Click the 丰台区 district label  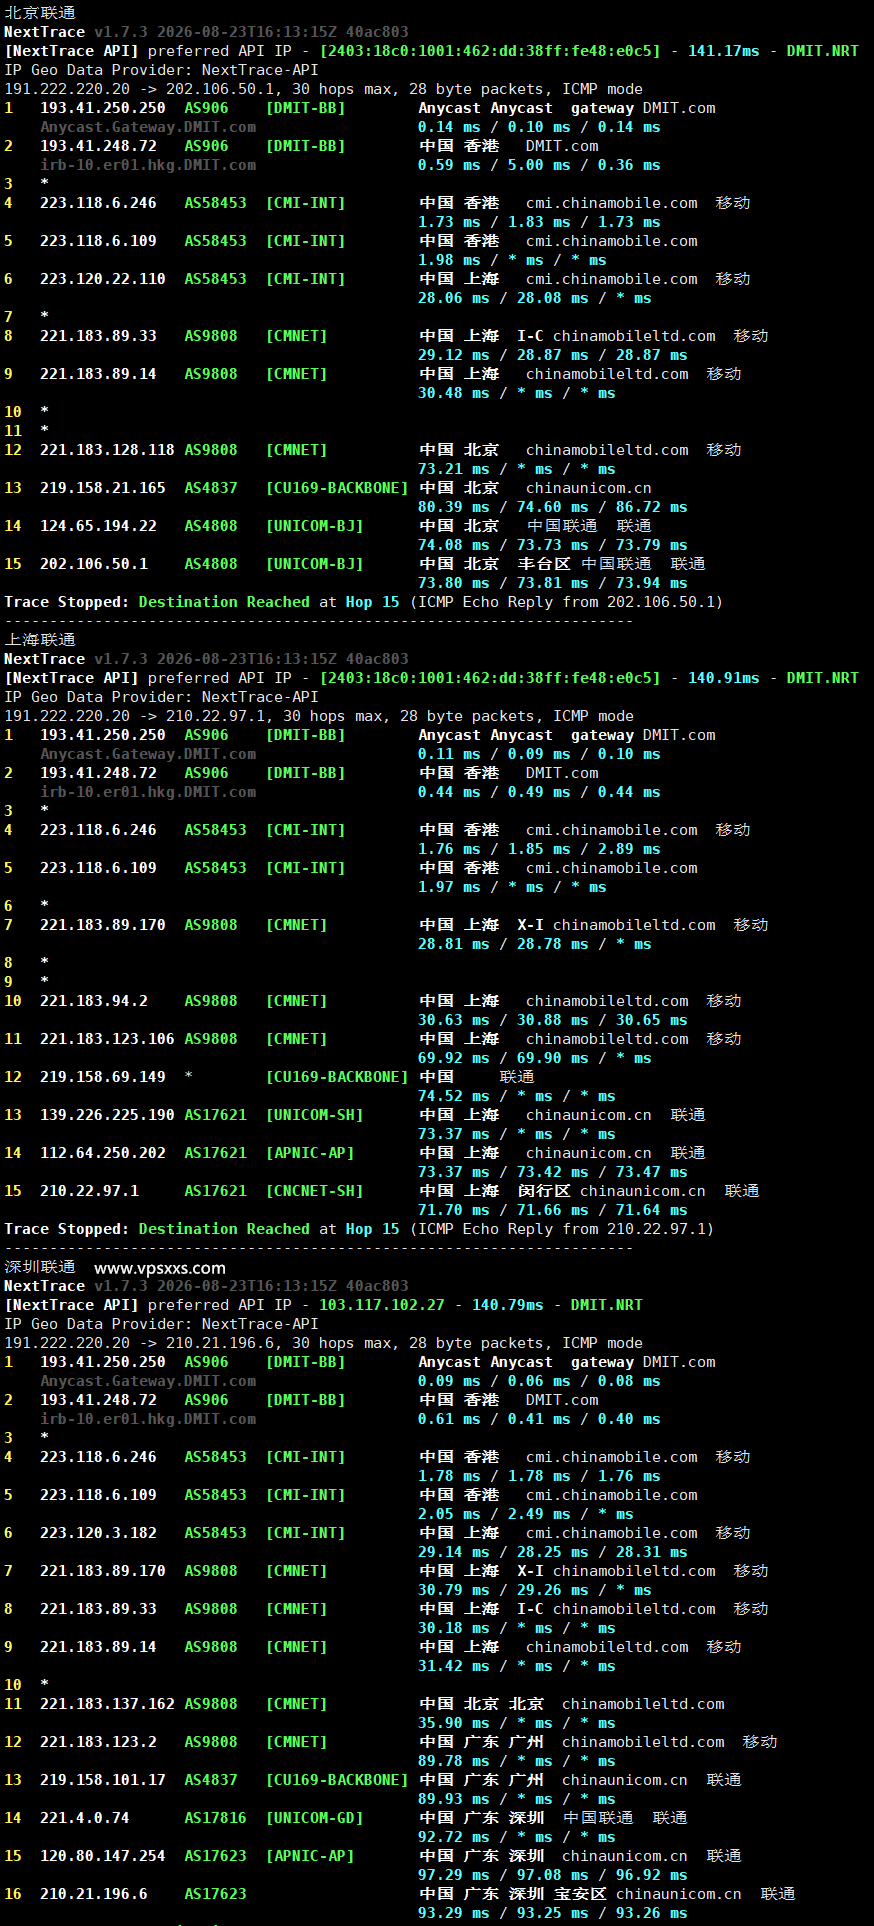[x=544, y=564]
